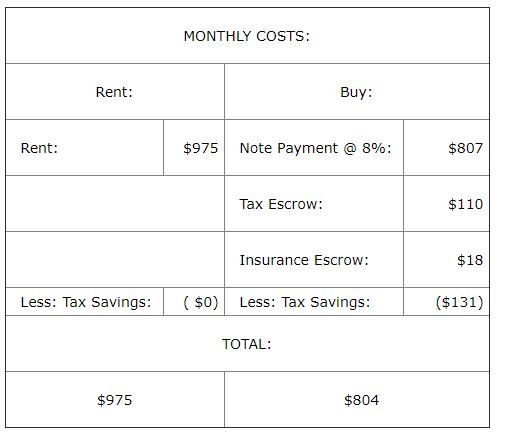Click the empty cell beside Tax Escrow
Image resolution: width=528 pixels, height=433 pixels.
point(115,204)
